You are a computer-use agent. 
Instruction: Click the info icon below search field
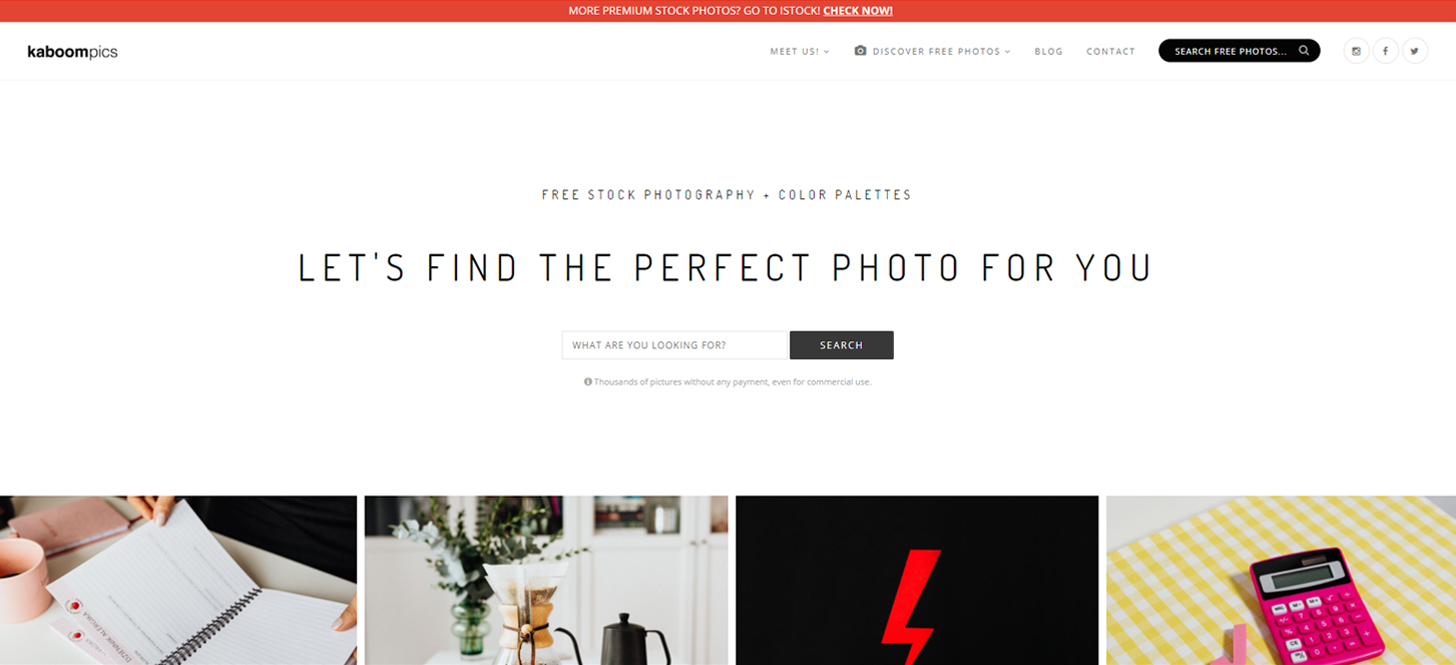[588, 381]
